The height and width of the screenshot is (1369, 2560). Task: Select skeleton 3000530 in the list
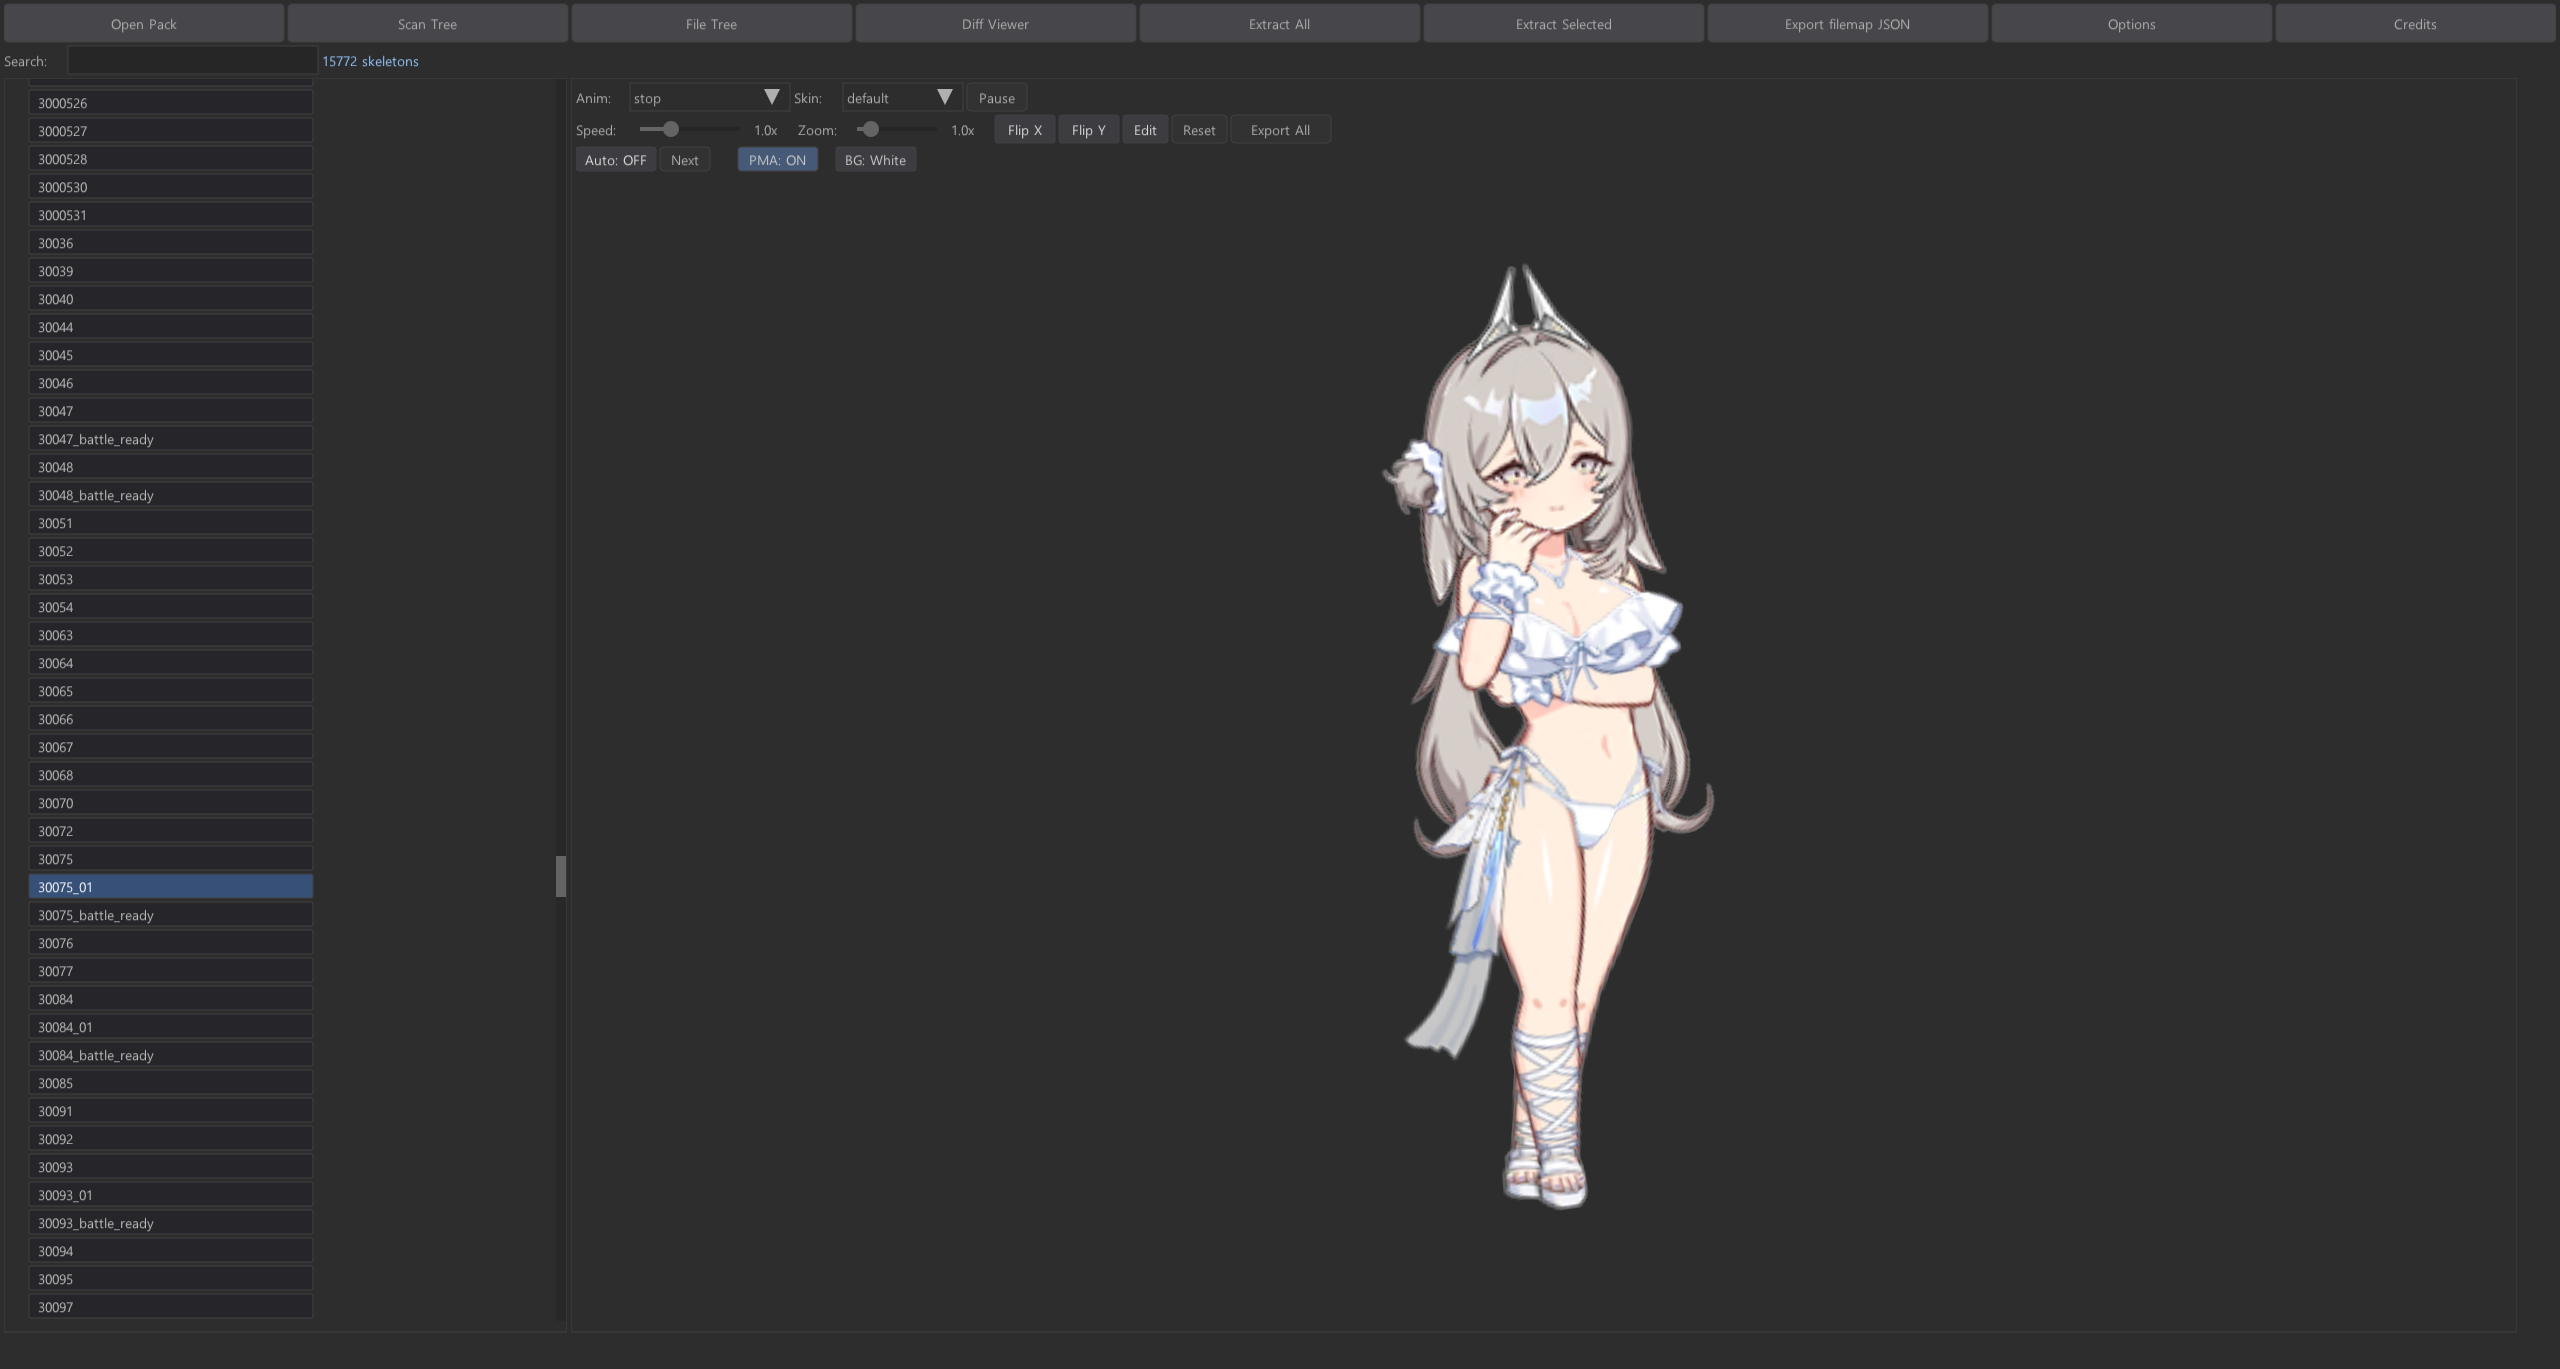171,187
